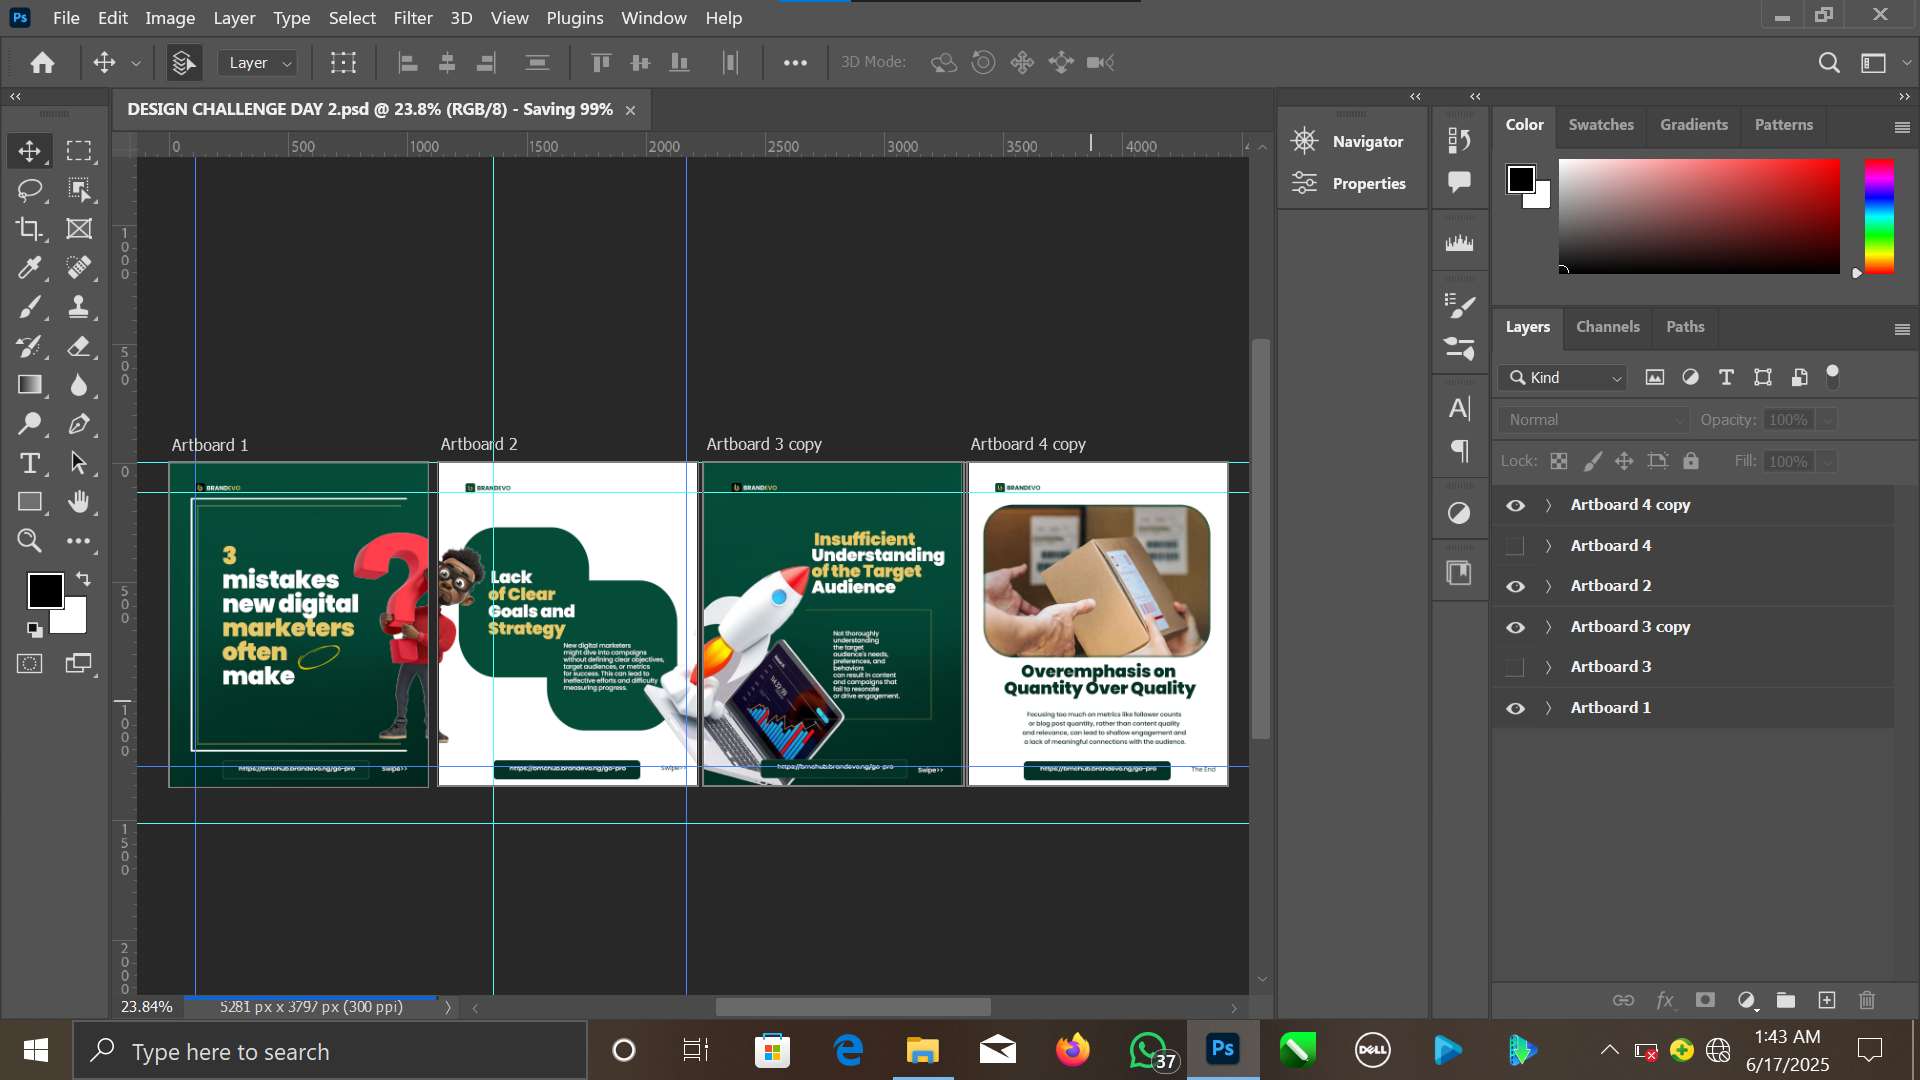Pick a color in the red color field
This screenshot has width=1920, height=1080.
(x=1699, y=216)
